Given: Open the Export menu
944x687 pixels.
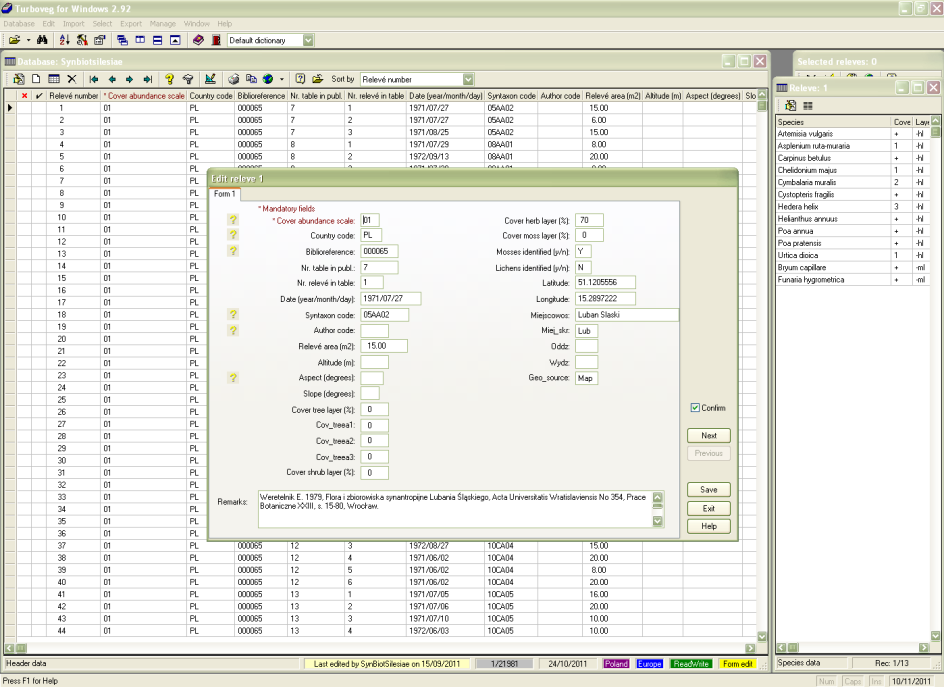Looking at the screenshot, I should tap(131, 23).
